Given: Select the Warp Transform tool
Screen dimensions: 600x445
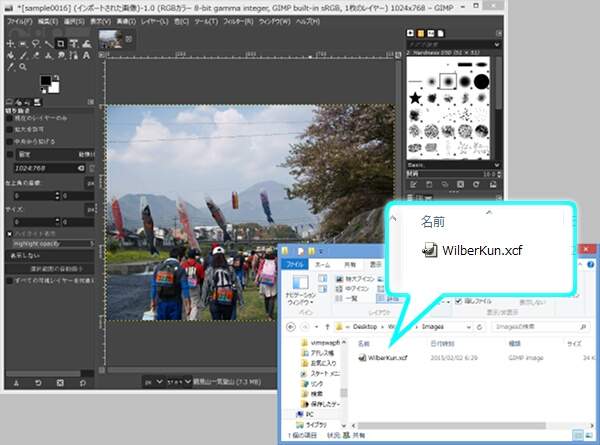Looking at the screenshot, I should [x=86, y=44].
